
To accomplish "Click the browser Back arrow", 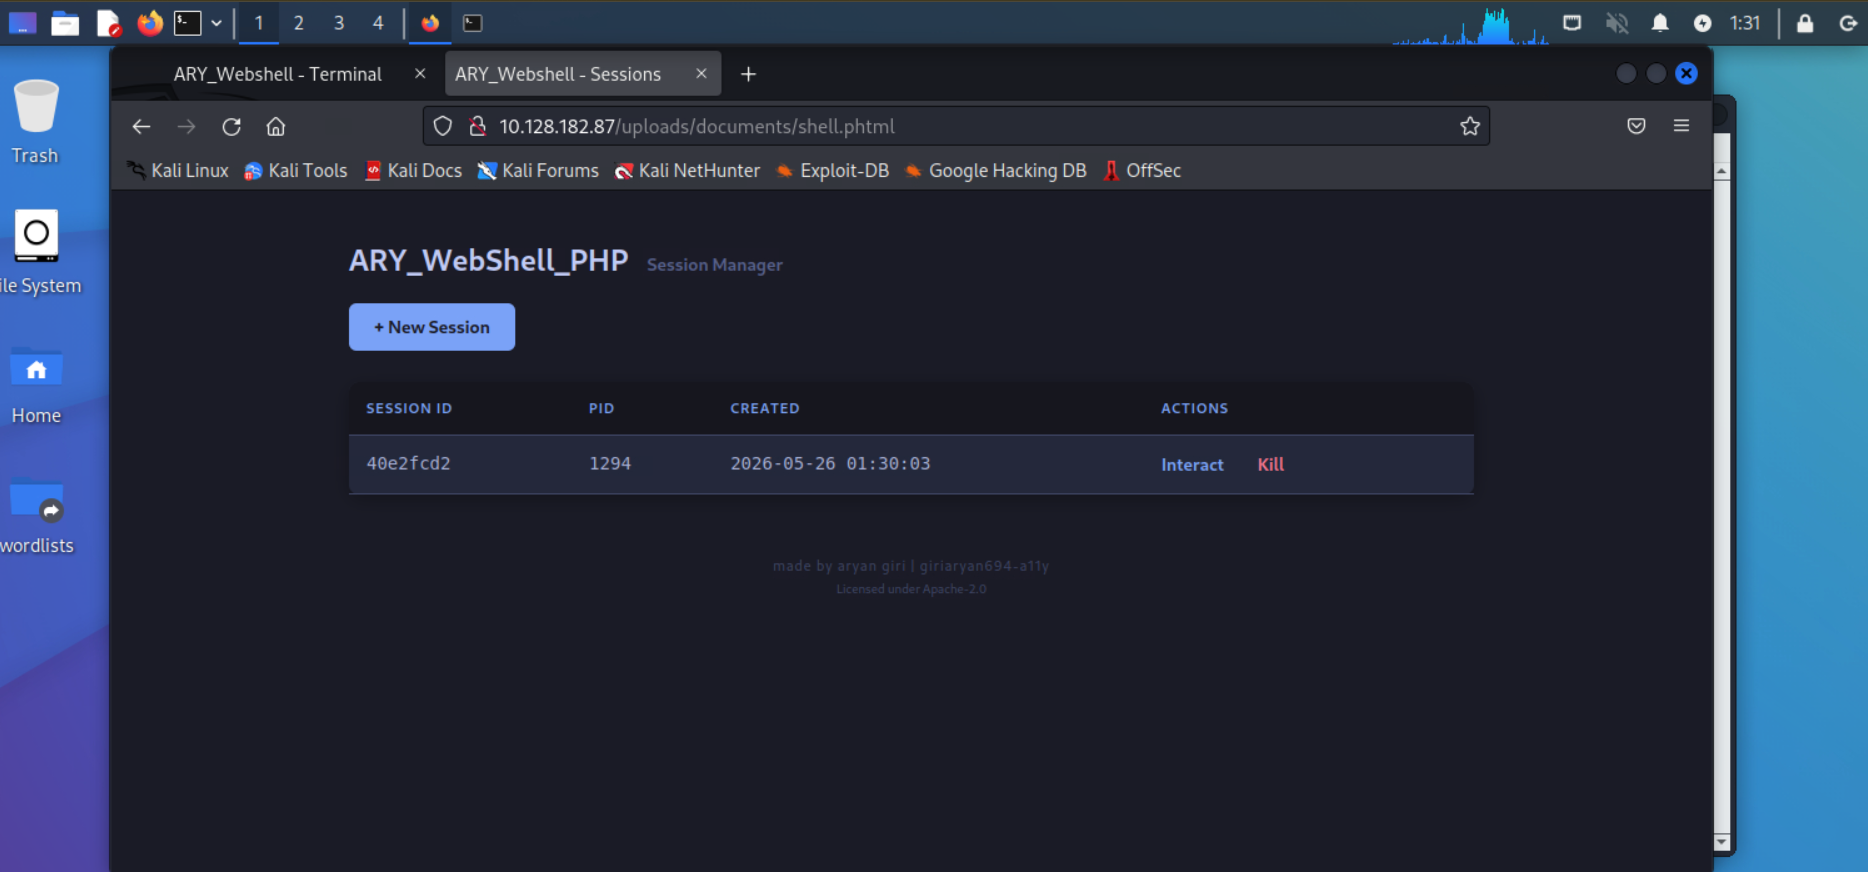I will tap(141, 126).
